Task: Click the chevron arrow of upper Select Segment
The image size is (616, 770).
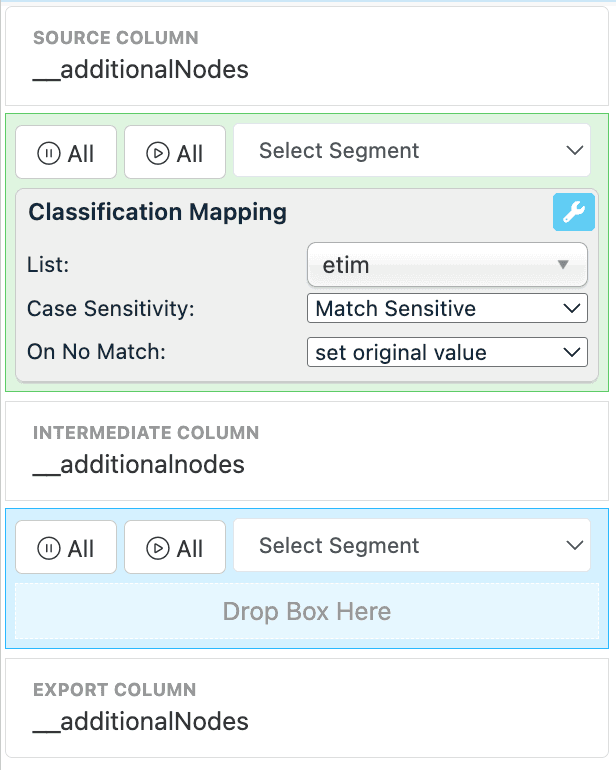Action: click(x=574, y=151)
